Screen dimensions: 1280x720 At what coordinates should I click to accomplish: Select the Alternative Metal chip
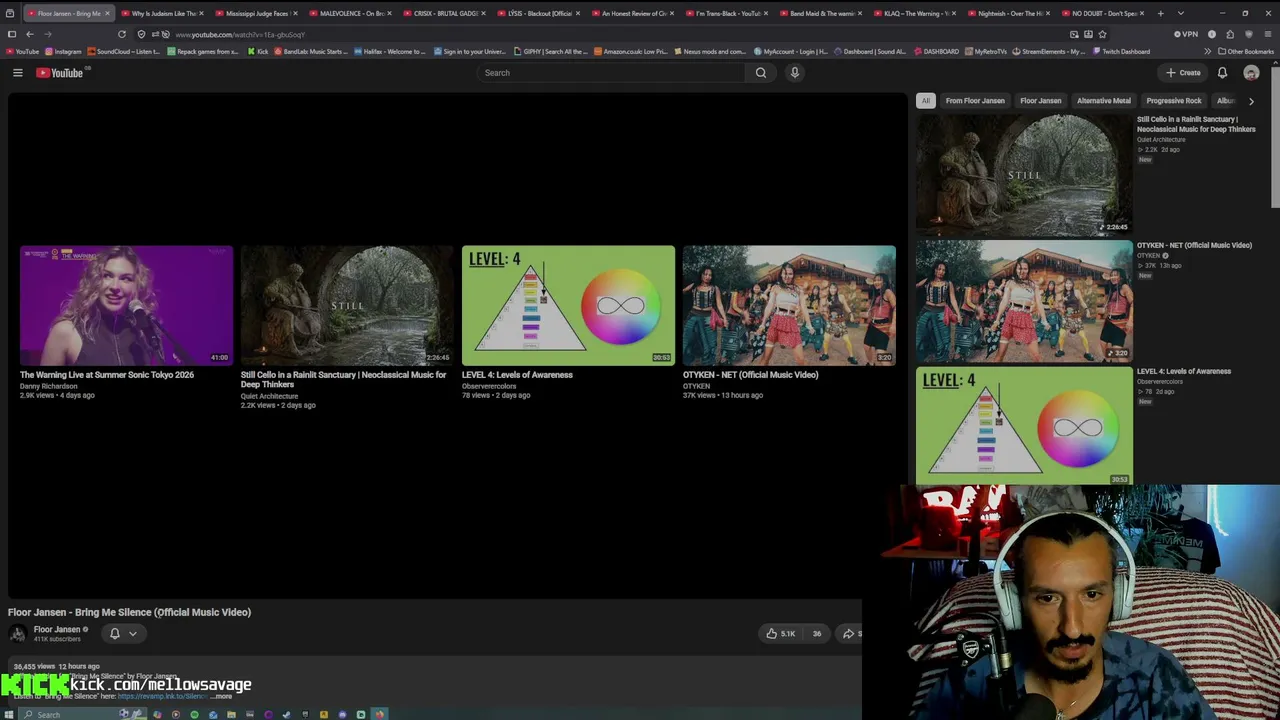pos(1104,101)
